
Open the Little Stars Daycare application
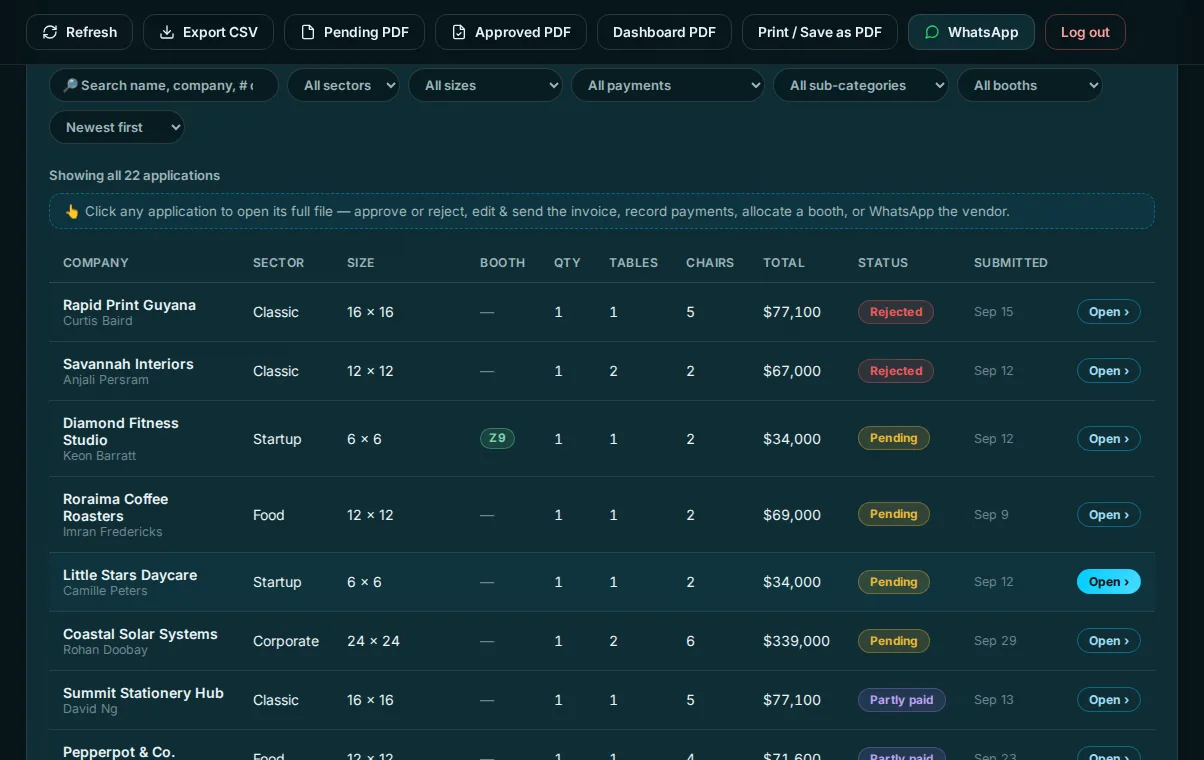(x=1109, y=582)
